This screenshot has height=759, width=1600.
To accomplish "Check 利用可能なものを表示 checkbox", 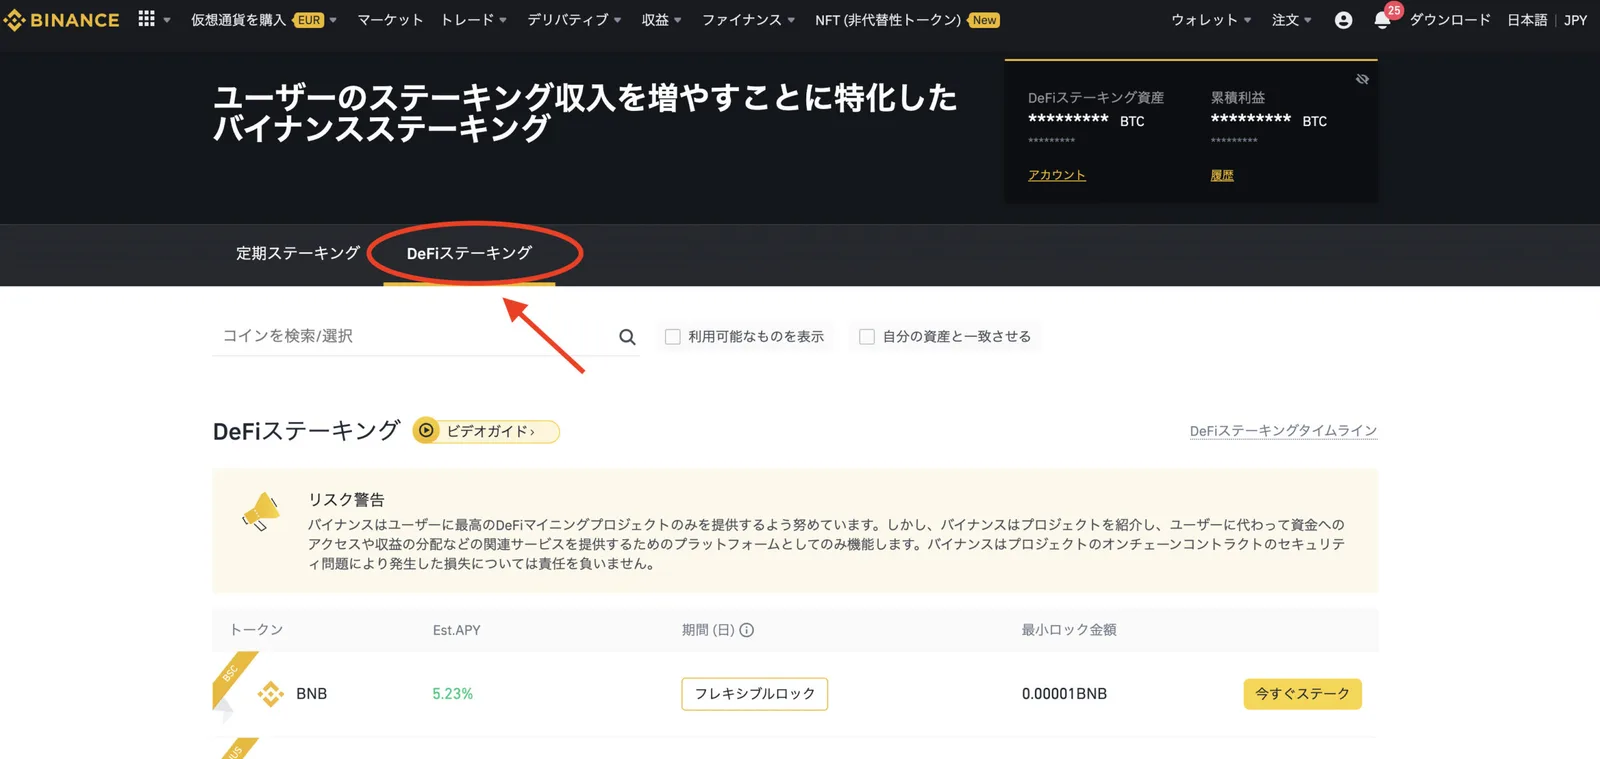I will [673, 337].
